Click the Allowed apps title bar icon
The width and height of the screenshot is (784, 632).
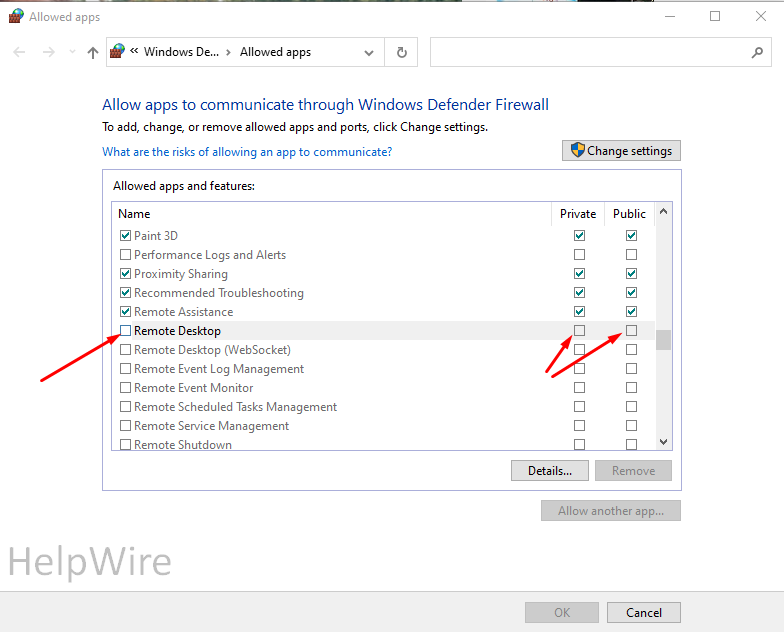click(16, 16)
